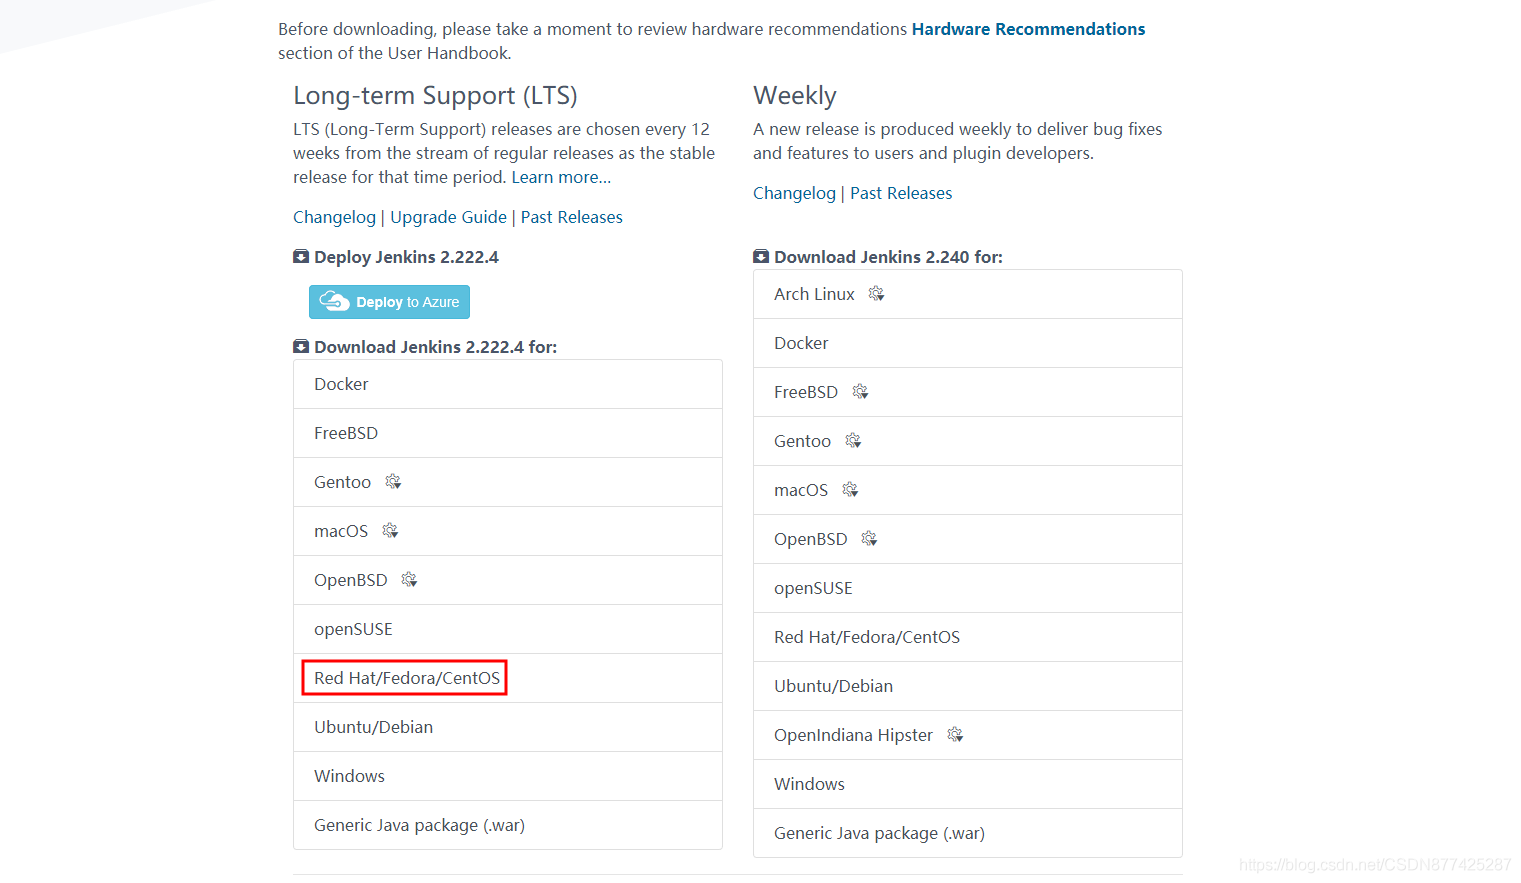The image size is (1521, 883).
Task: Click the download icon beside Download Jenkins 2.222.4
Action: [301, 347]
